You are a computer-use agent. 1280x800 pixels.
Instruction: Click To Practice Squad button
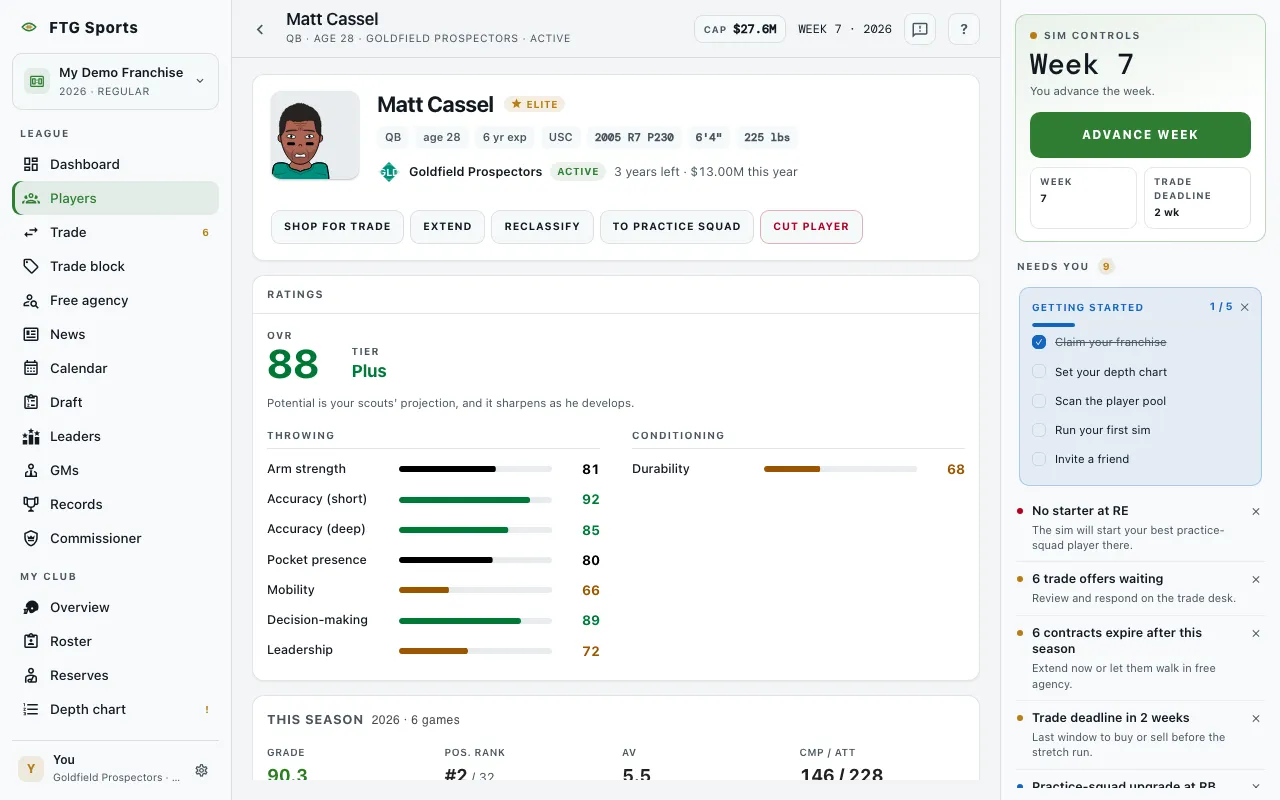click(x=677, y=227)
